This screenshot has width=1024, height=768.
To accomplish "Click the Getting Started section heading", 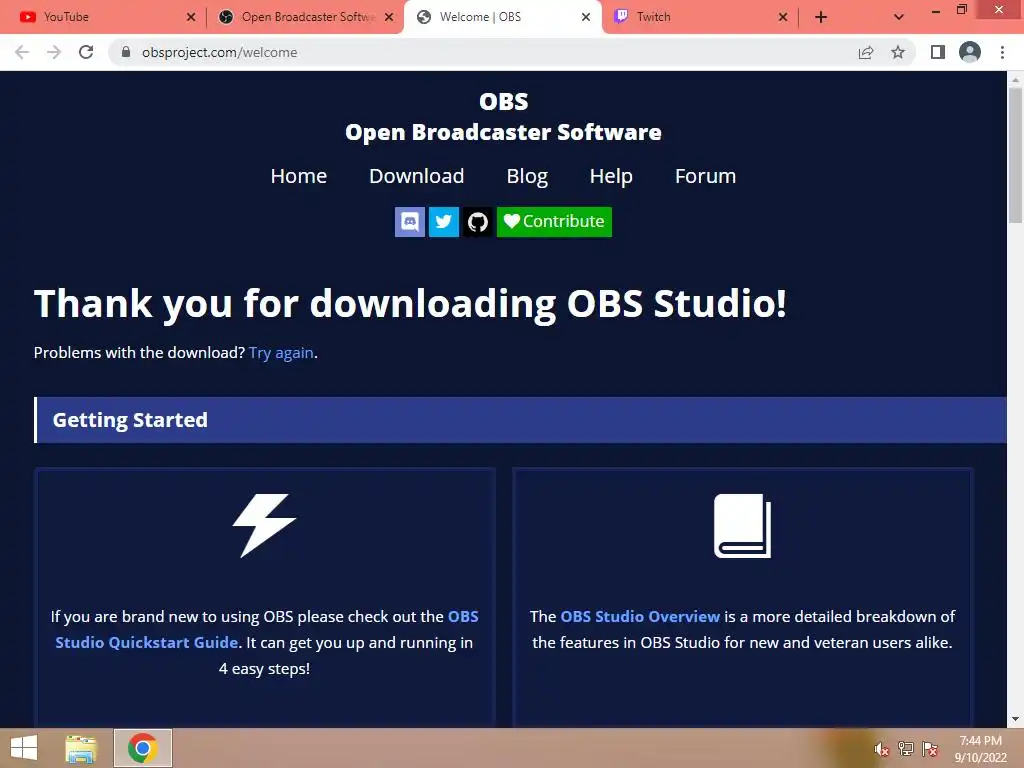I will click(130, 420).
